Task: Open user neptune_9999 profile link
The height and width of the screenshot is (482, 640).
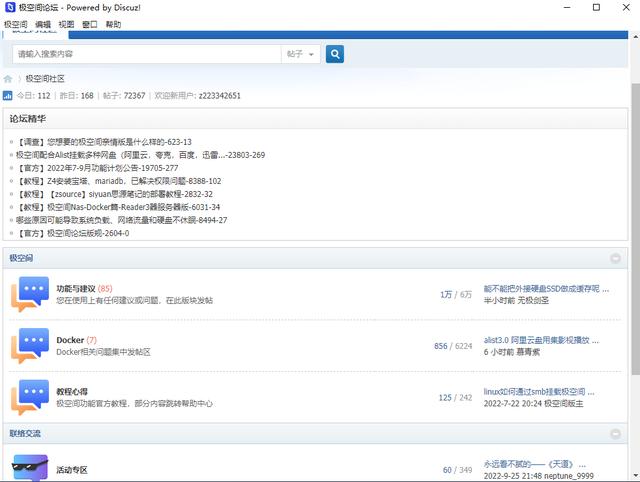Action: (569, 476)
